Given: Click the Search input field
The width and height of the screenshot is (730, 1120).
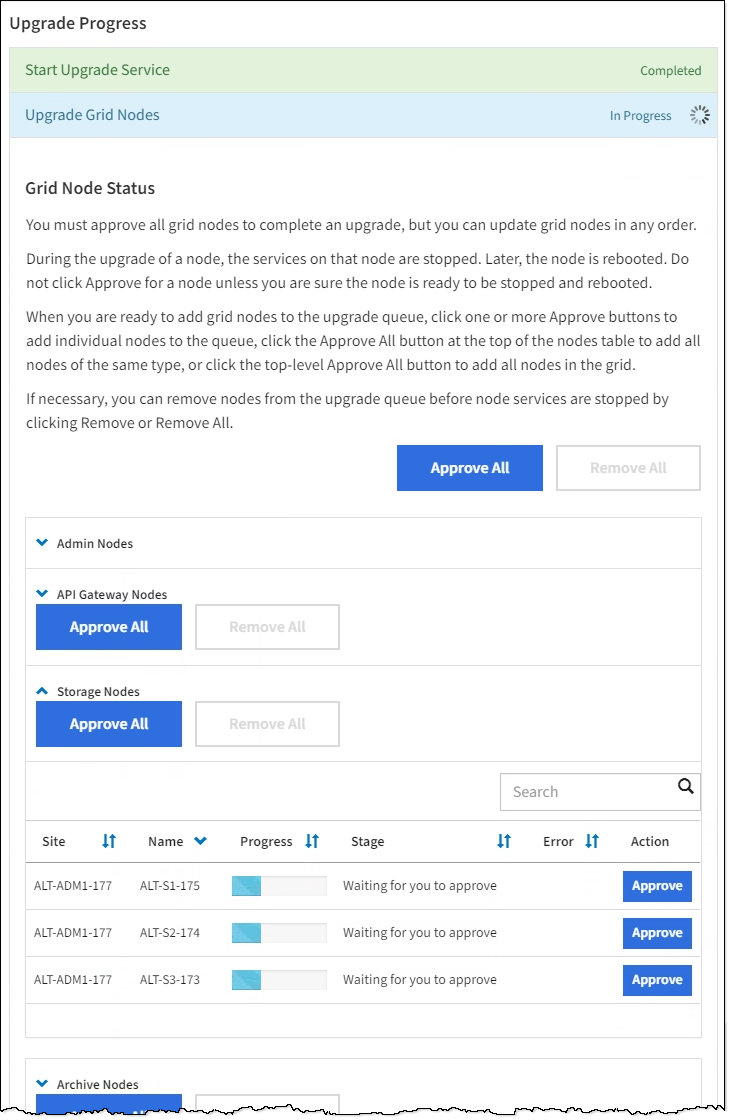Looking at the screenshot, I should click(585, 792).
